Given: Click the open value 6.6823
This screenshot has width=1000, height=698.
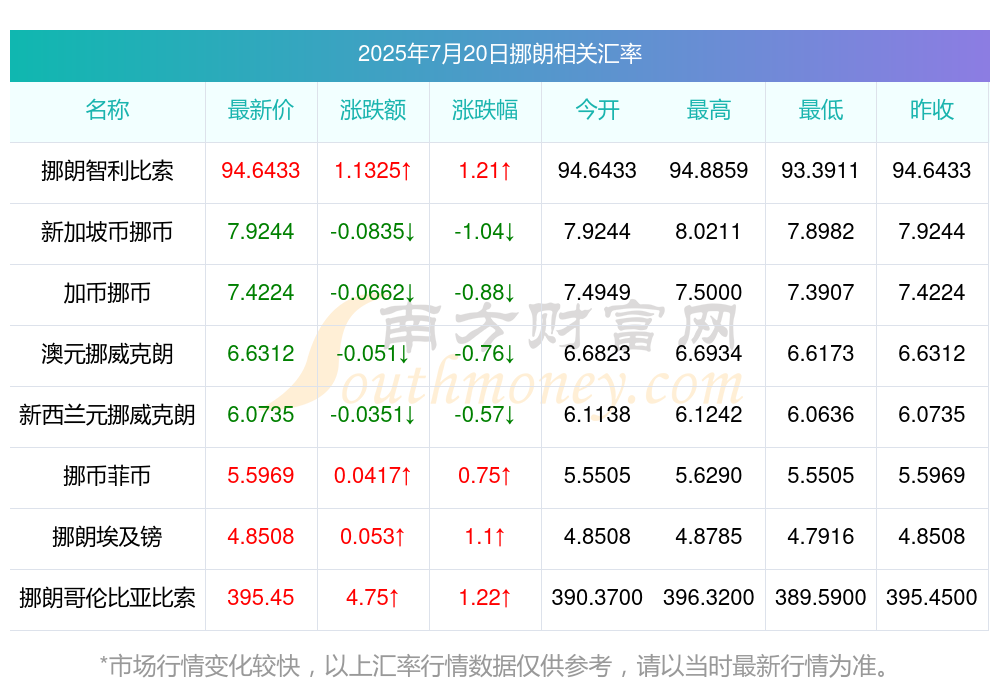Looking at the screenshot, I should click(597, 353).
